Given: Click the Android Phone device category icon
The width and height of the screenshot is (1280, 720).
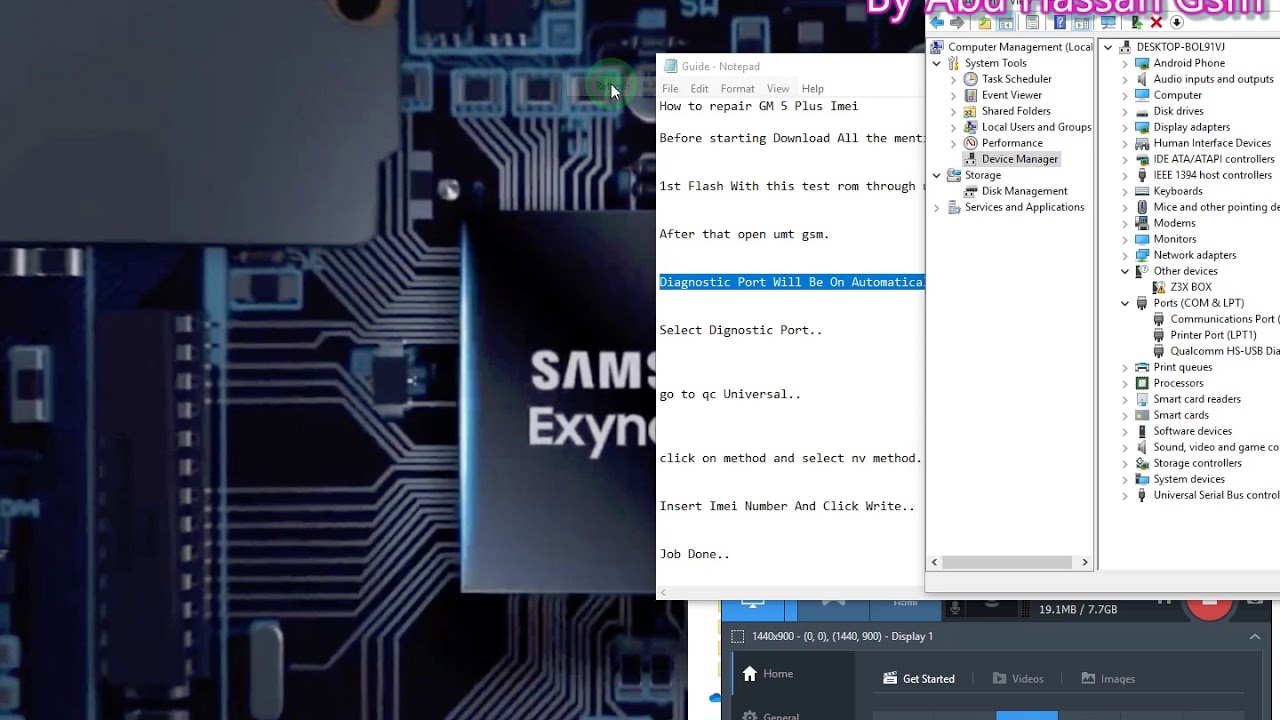Looking at the screenshot, I should point(1142,63).
